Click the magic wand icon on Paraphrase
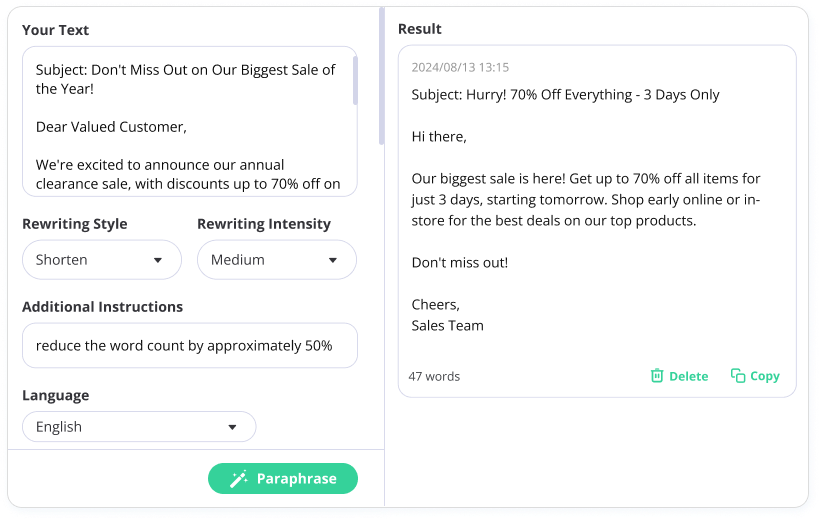820x520 pixels. coord(239,479)
